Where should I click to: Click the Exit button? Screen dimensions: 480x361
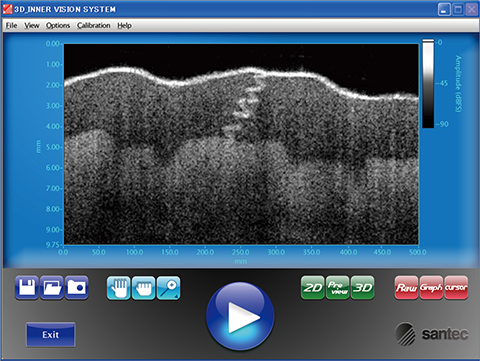click(51, 334)
